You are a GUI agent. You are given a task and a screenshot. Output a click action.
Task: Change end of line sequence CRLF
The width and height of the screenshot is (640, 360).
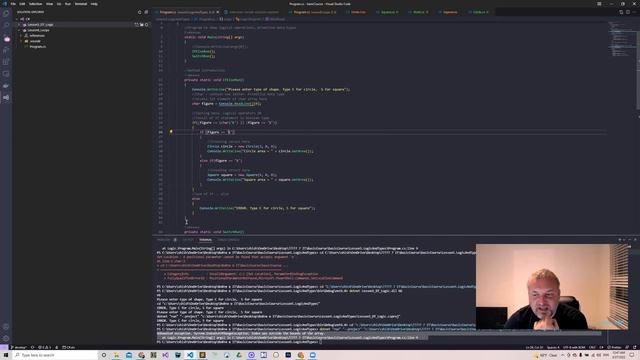(592, 347)
